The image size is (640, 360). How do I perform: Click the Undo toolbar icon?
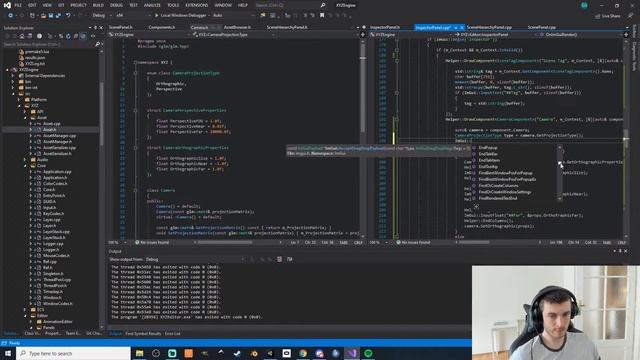click(x=68, y=16)
